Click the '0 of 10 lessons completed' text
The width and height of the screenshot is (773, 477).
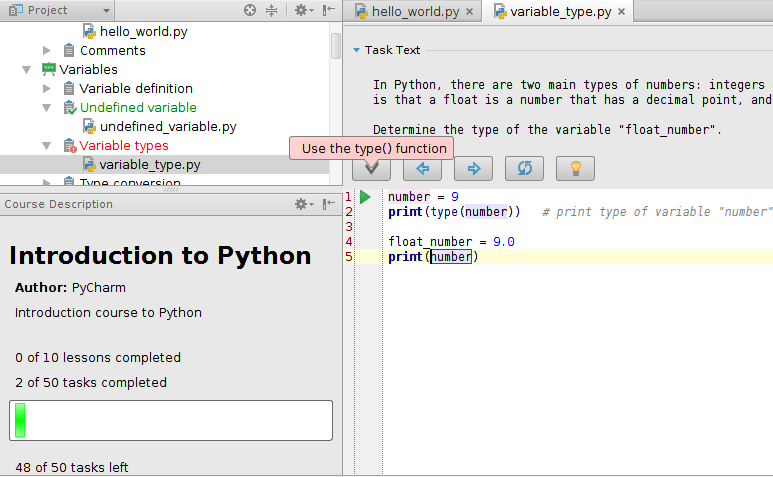[98, 357]
